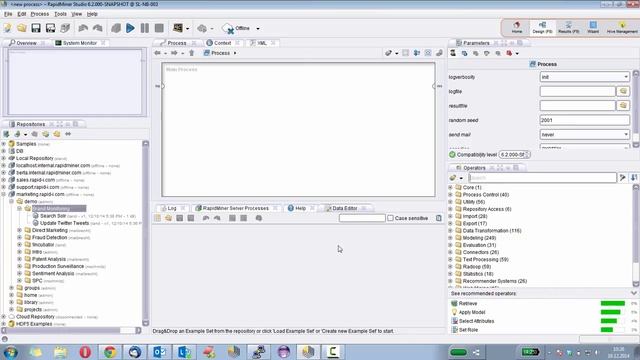This screenshot has width=640, height=360.
Task: Select Cloud Repository entry
Action: [x=35, y=317]
